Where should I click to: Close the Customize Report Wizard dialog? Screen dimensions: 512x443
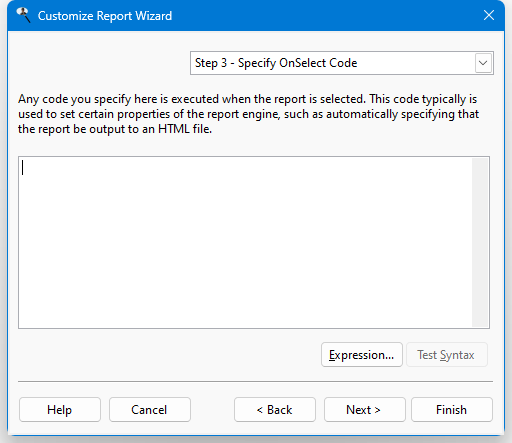pos(489,15)
